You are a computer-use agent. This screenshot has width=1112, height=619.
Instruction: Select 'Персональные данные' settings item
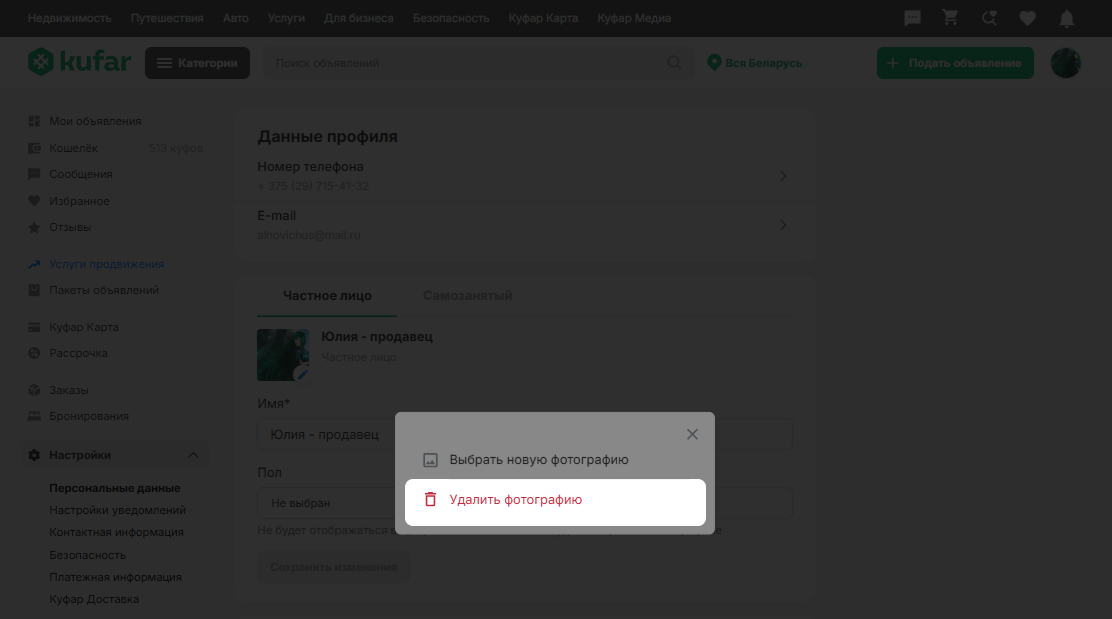[115, 488]
